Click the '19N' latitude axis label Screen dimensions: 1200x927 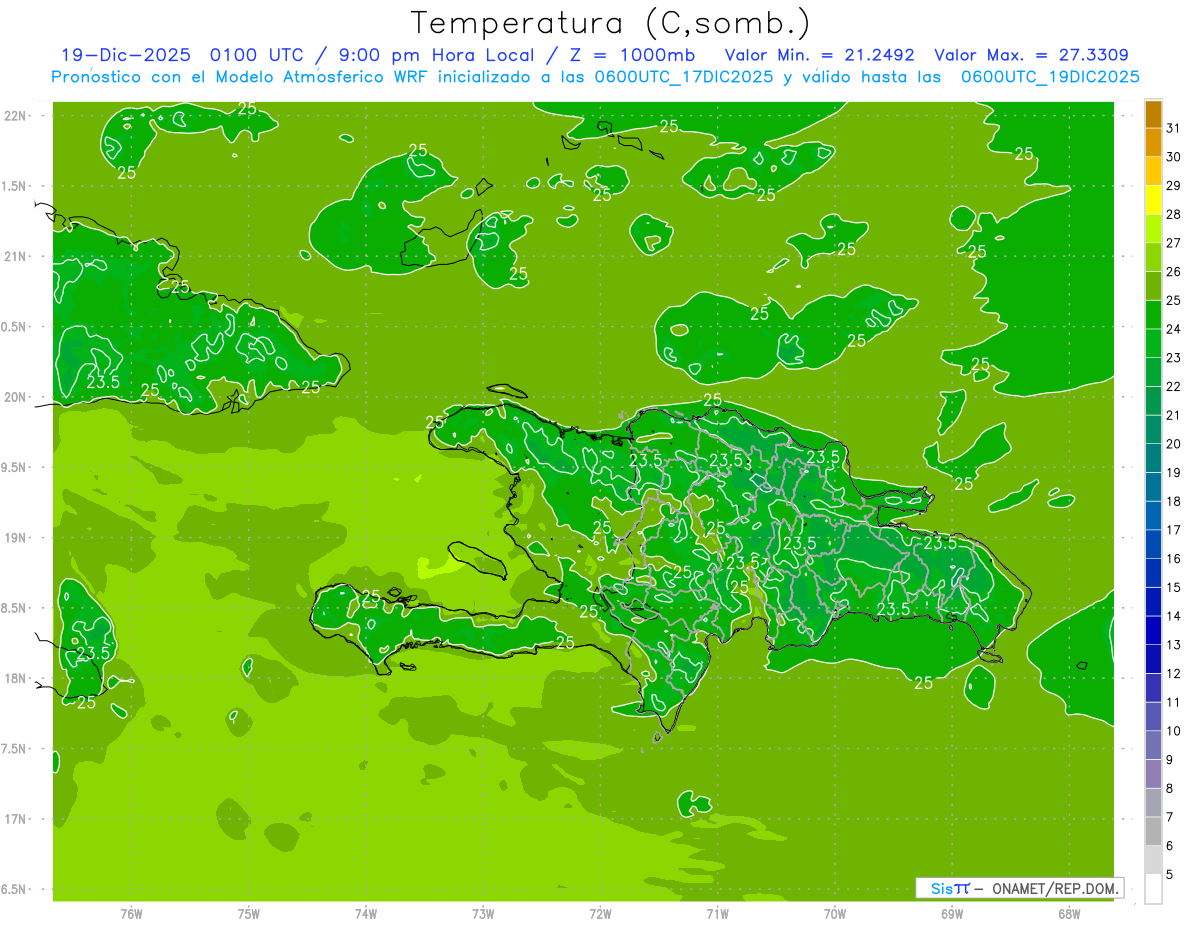click(x=16, y=538)
